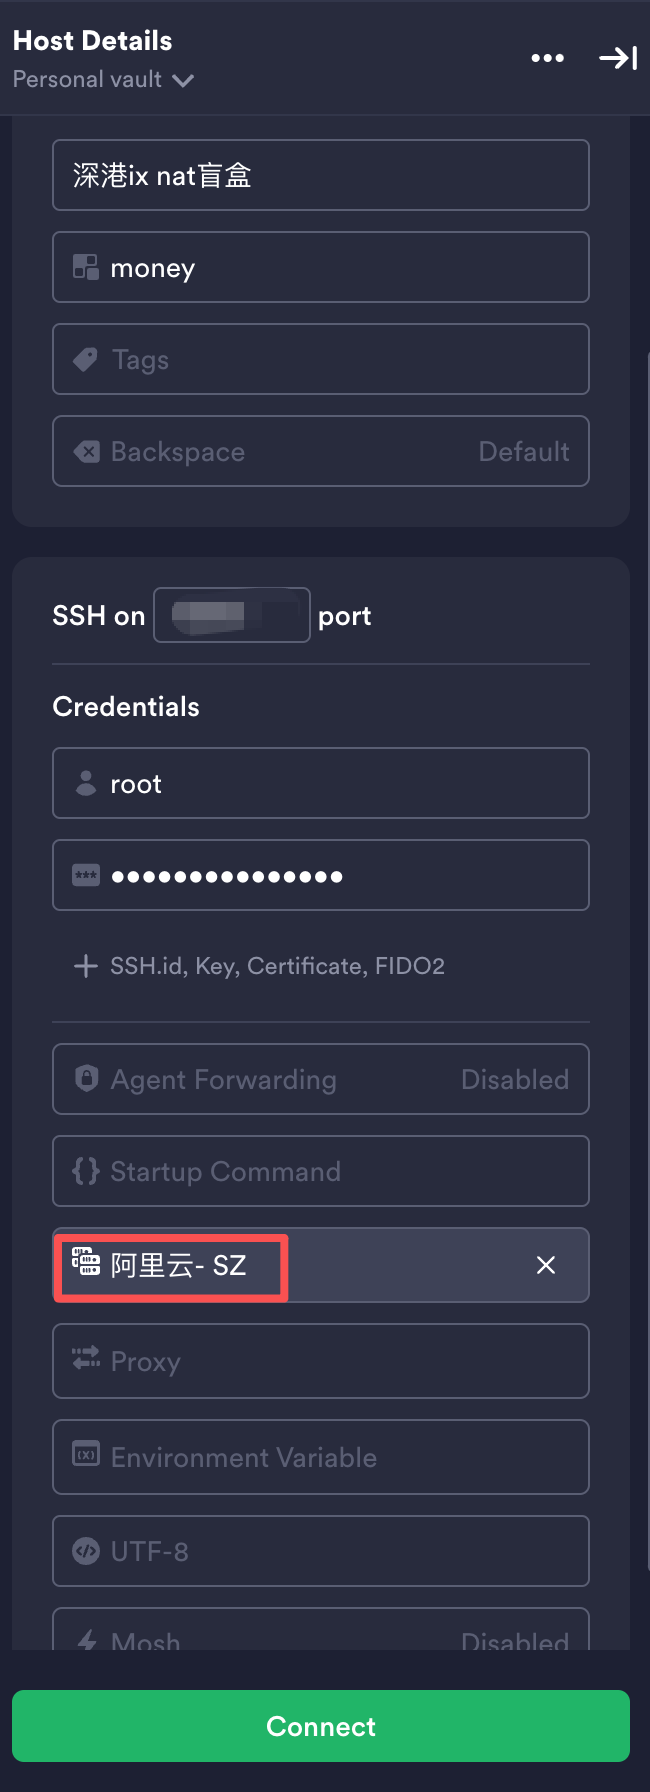Open the three-dot more options menu

[x=547, y=58]
